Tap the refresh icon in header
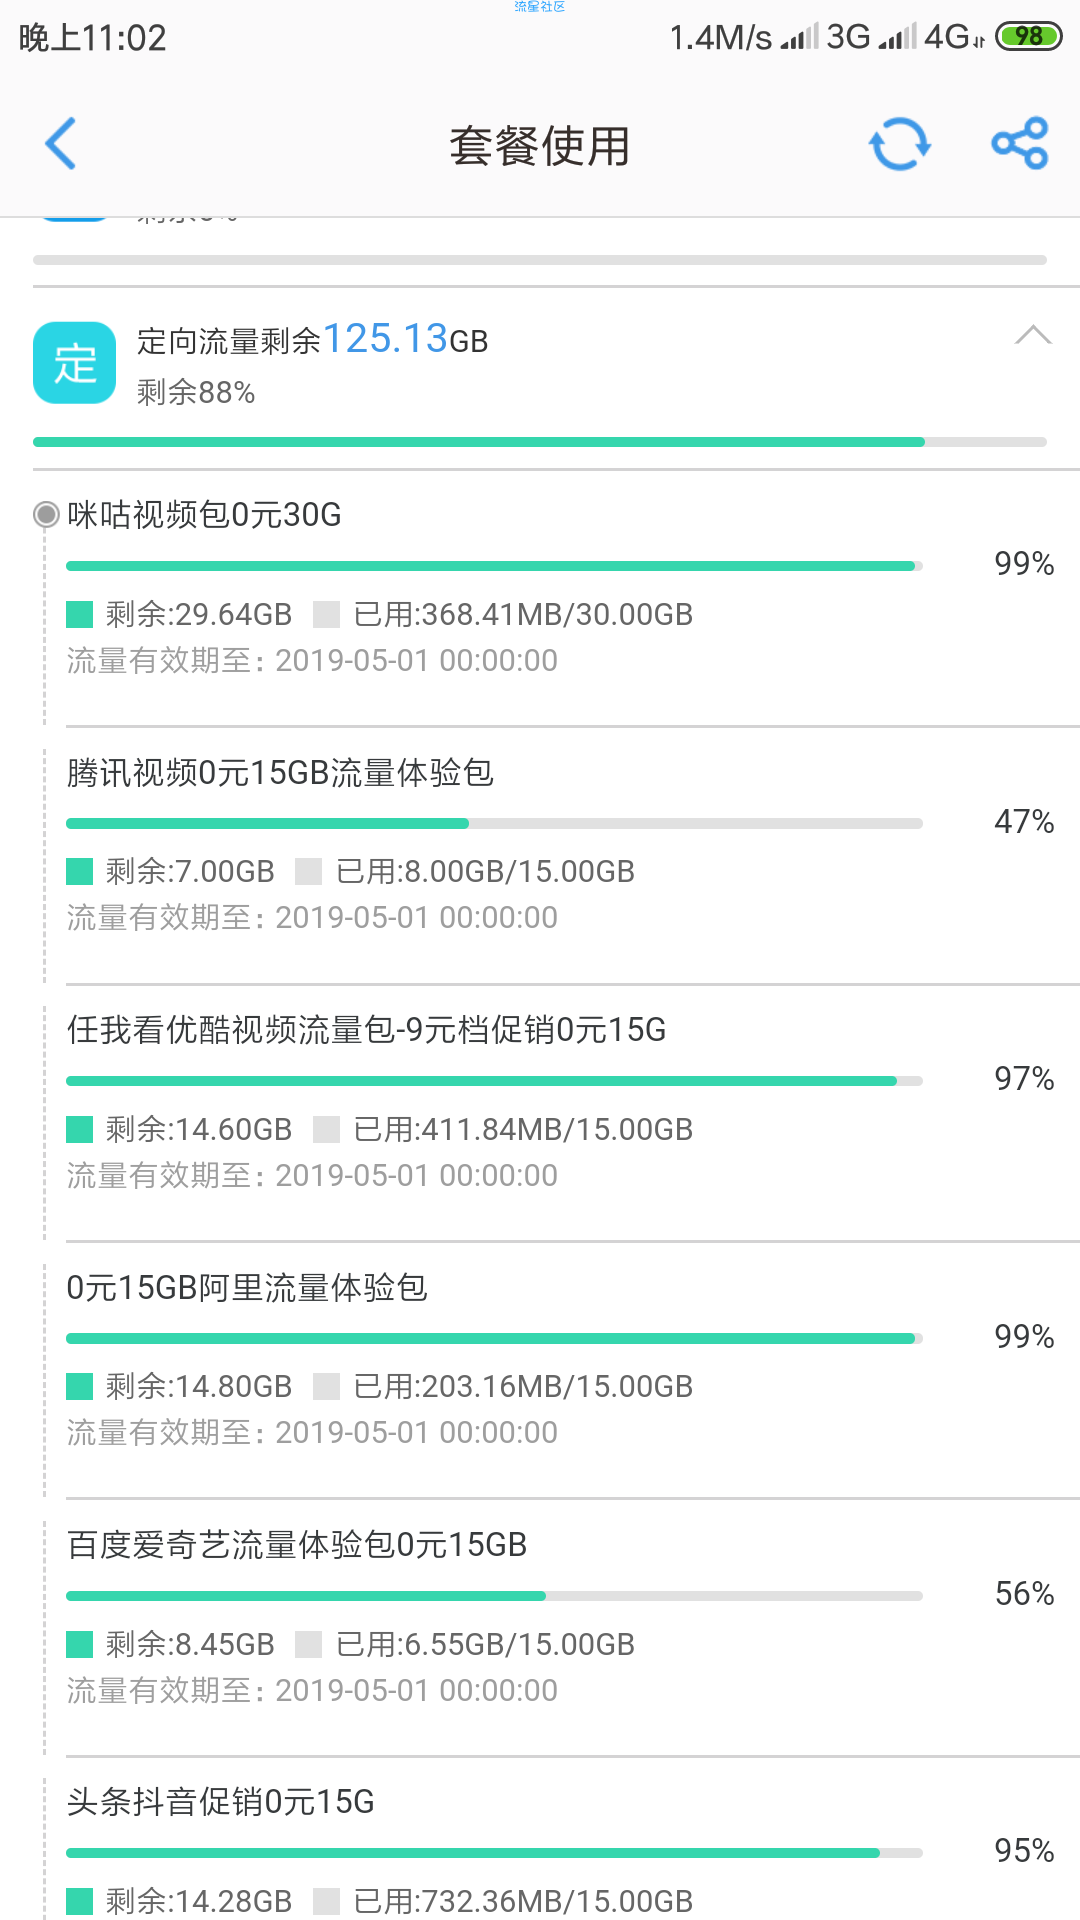This screenshot has width=1080, height=1920. (x=900, y=145)
